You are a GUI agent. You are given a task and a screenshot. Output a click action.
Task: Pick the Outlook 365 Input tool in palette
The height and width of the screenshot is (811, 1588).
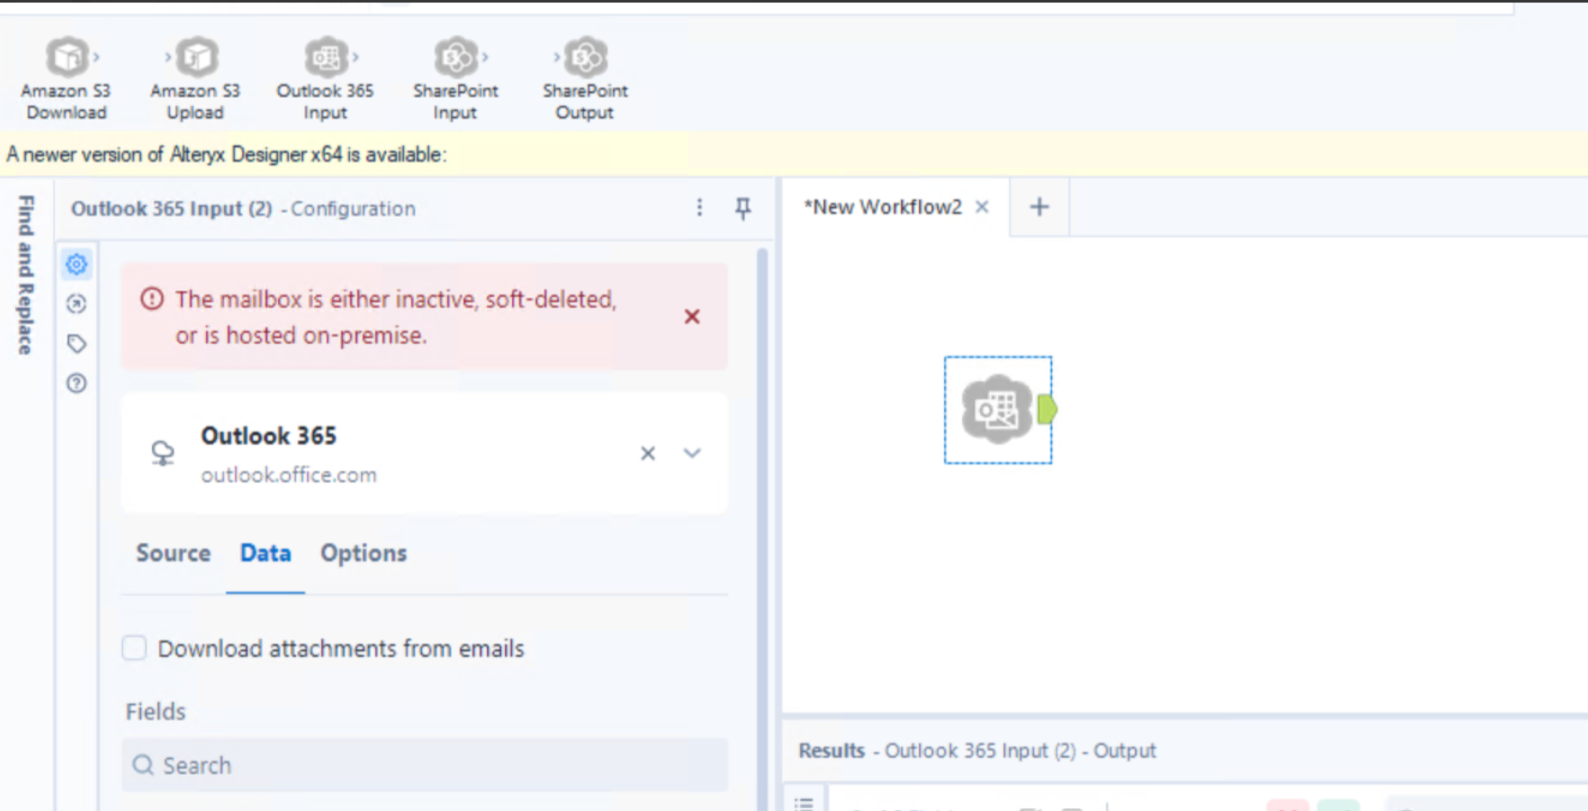click(325, 79)
